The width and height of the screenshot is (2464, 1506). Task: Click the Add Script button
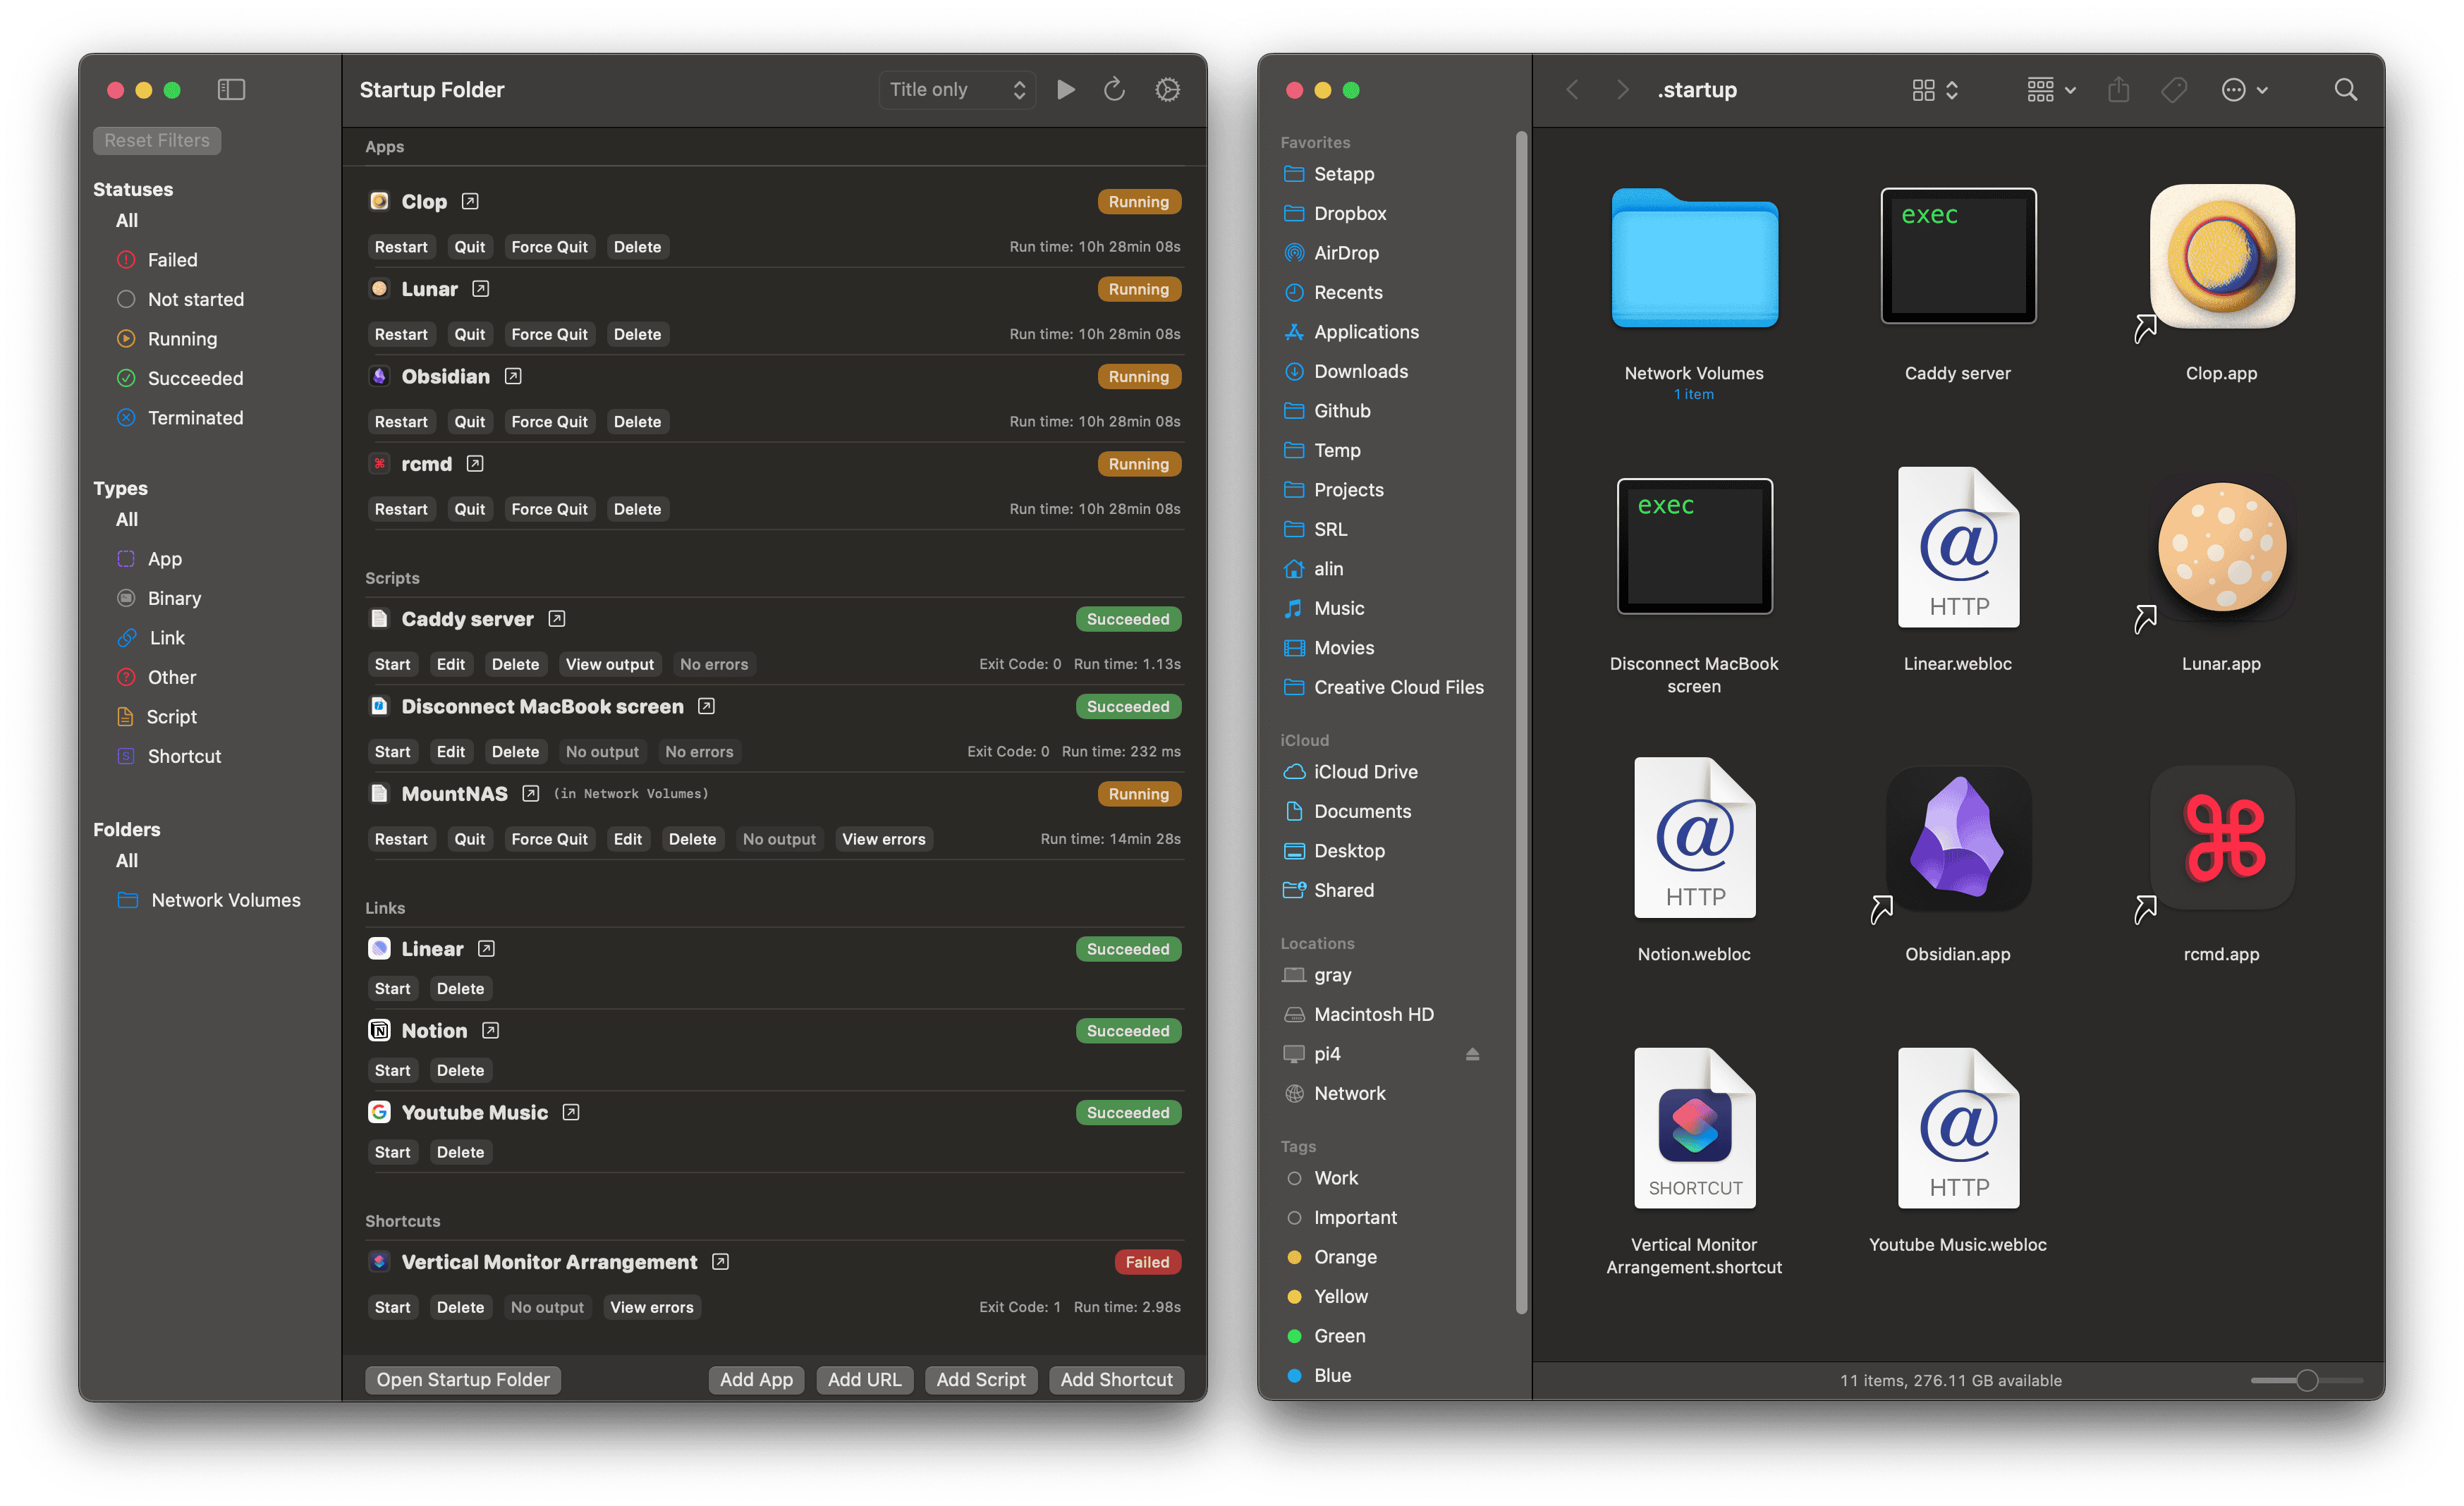980,1379
